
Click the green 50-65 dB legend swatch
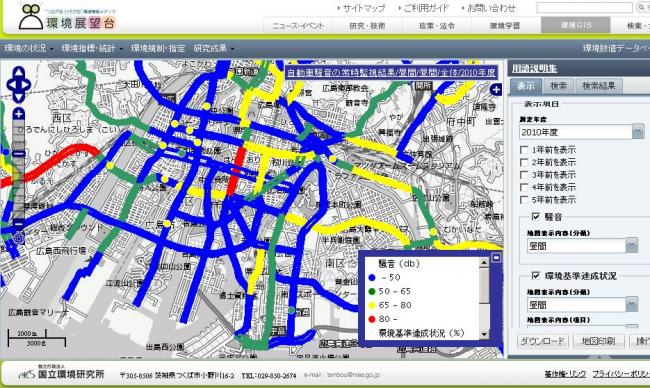372,291
